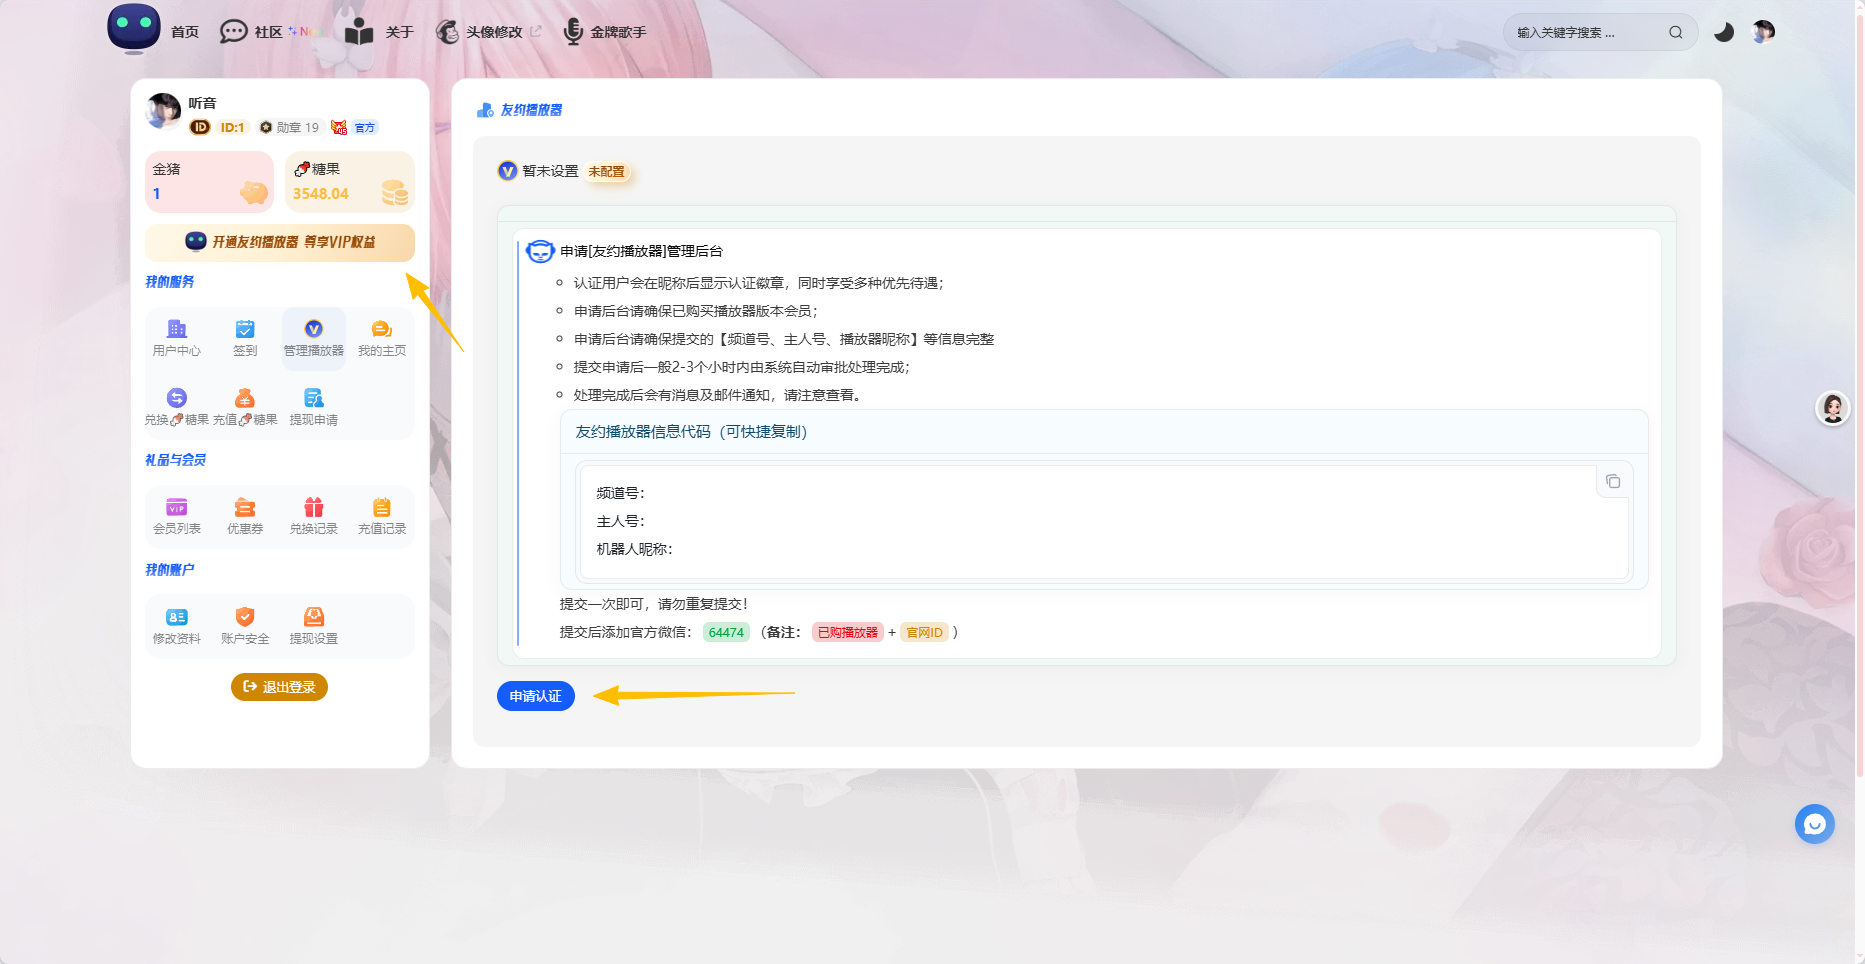The height and width of the screenshot is (964, 1865).
Task: Open user avatar menu in header
Action: 1763,32
